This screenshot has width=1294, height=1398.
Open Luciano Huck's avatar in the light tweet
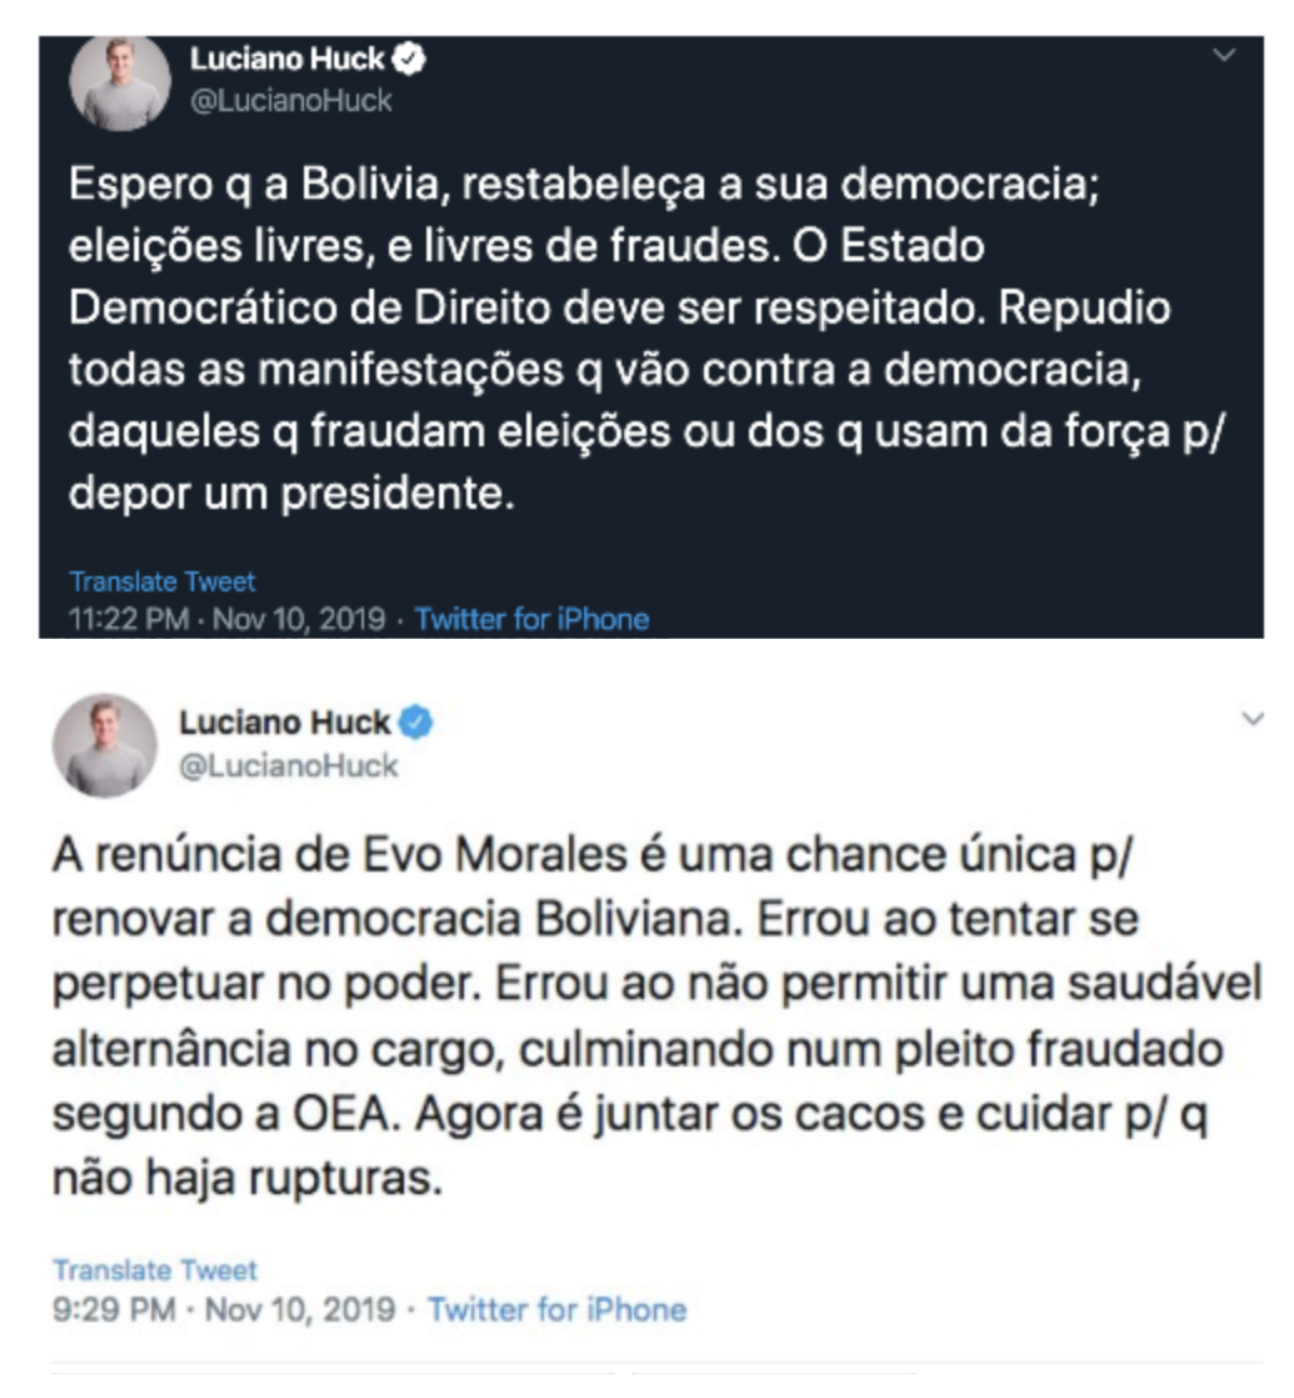click(x=105, y=745)
